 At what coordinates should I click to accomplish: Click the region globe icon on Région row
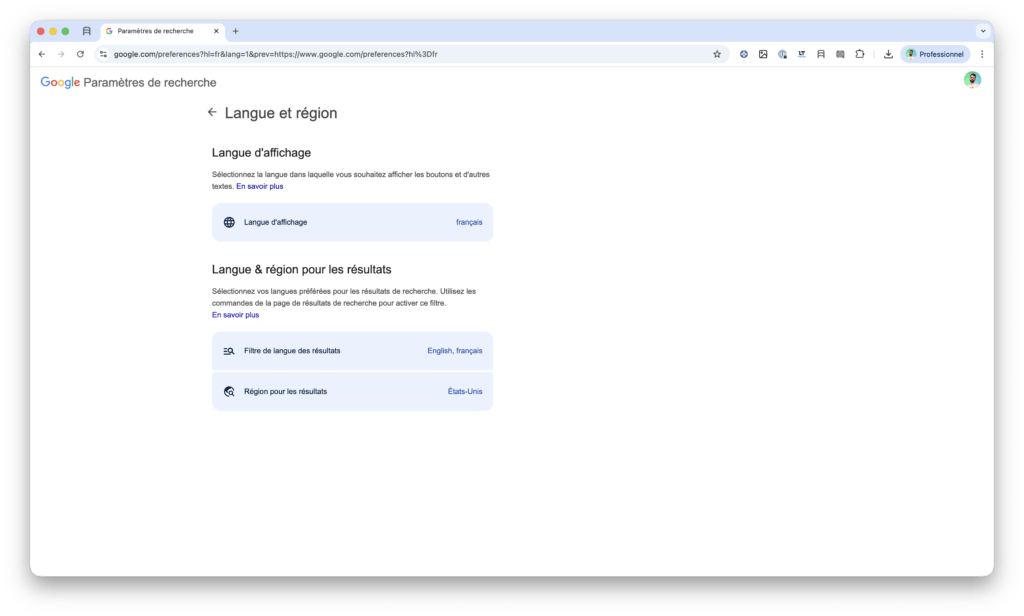click(228, 391)
